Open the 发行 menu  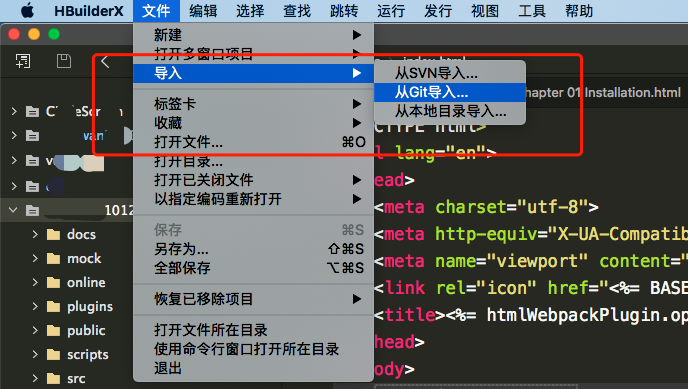click(x=438, y=11)
